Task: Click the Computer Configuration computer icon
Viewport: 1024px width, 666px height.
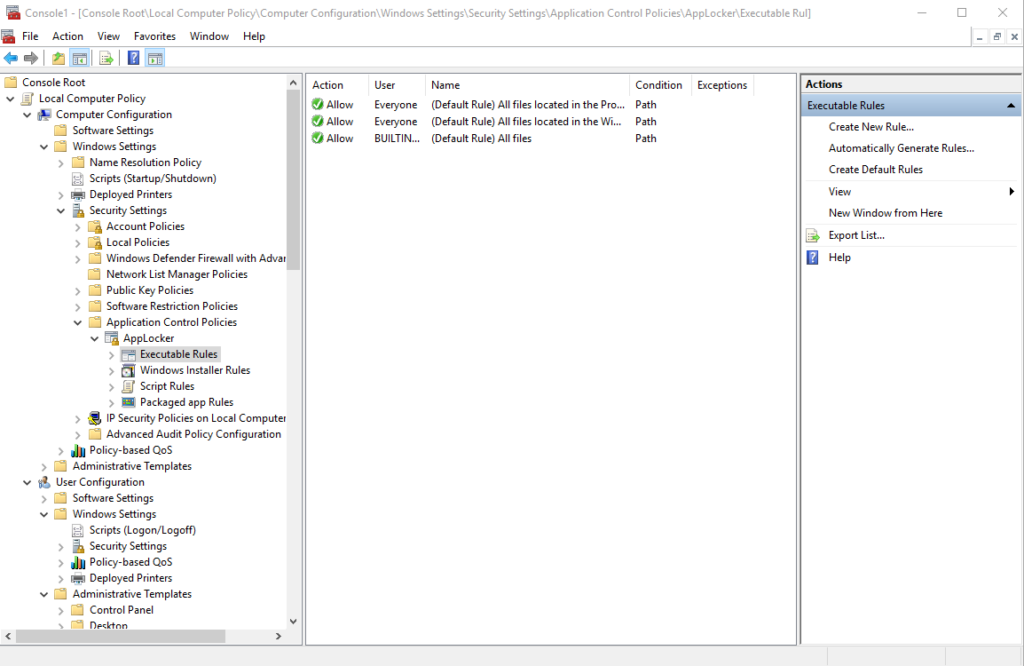Action: pos(44,115)
